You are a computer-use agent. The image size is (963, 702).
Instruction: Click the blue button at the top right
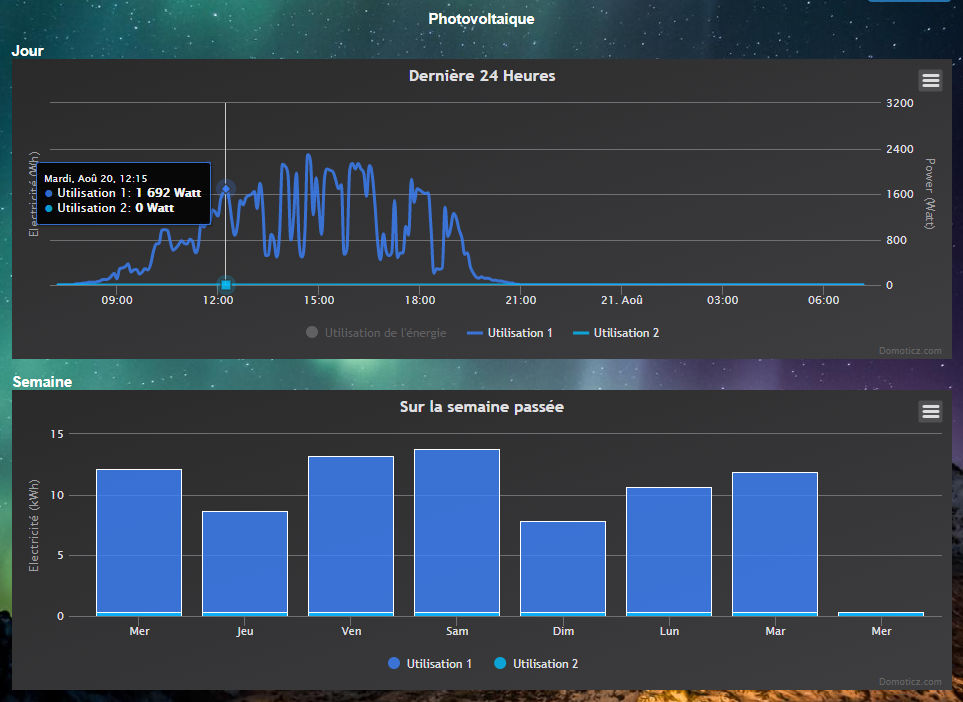click(908, 1)
